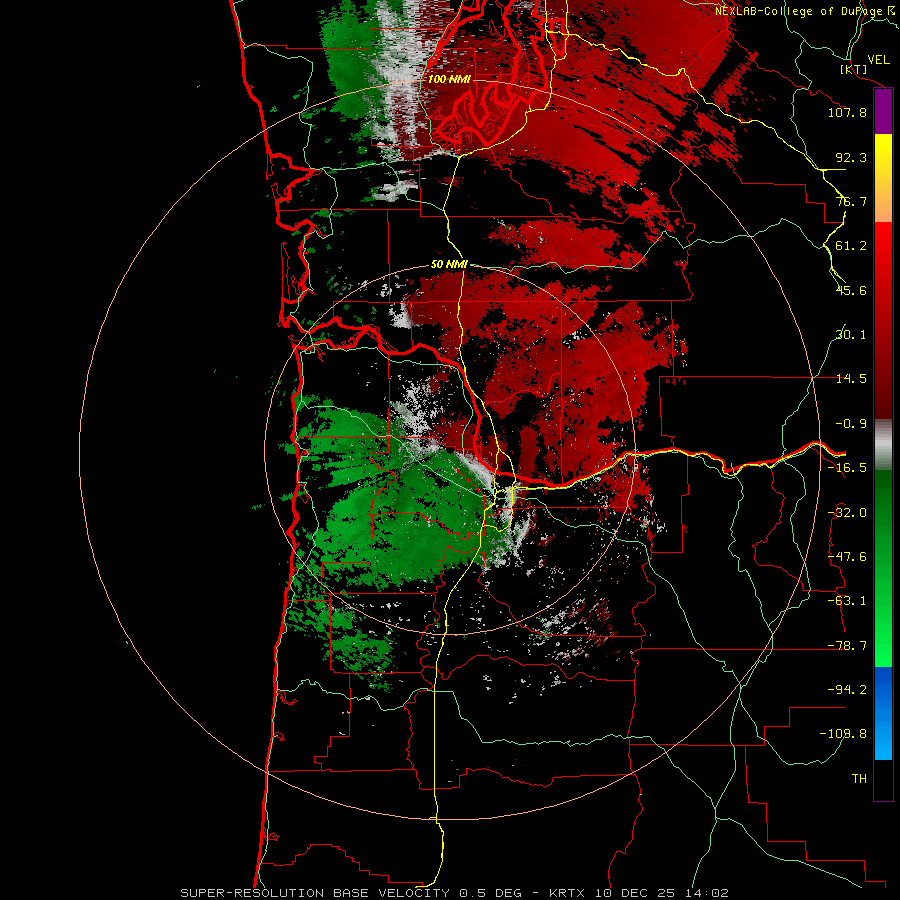Screen dimensions: 900x900
Task: Click the -32.0 scale value
Action: pyautogui.click(x=847, y=513)
